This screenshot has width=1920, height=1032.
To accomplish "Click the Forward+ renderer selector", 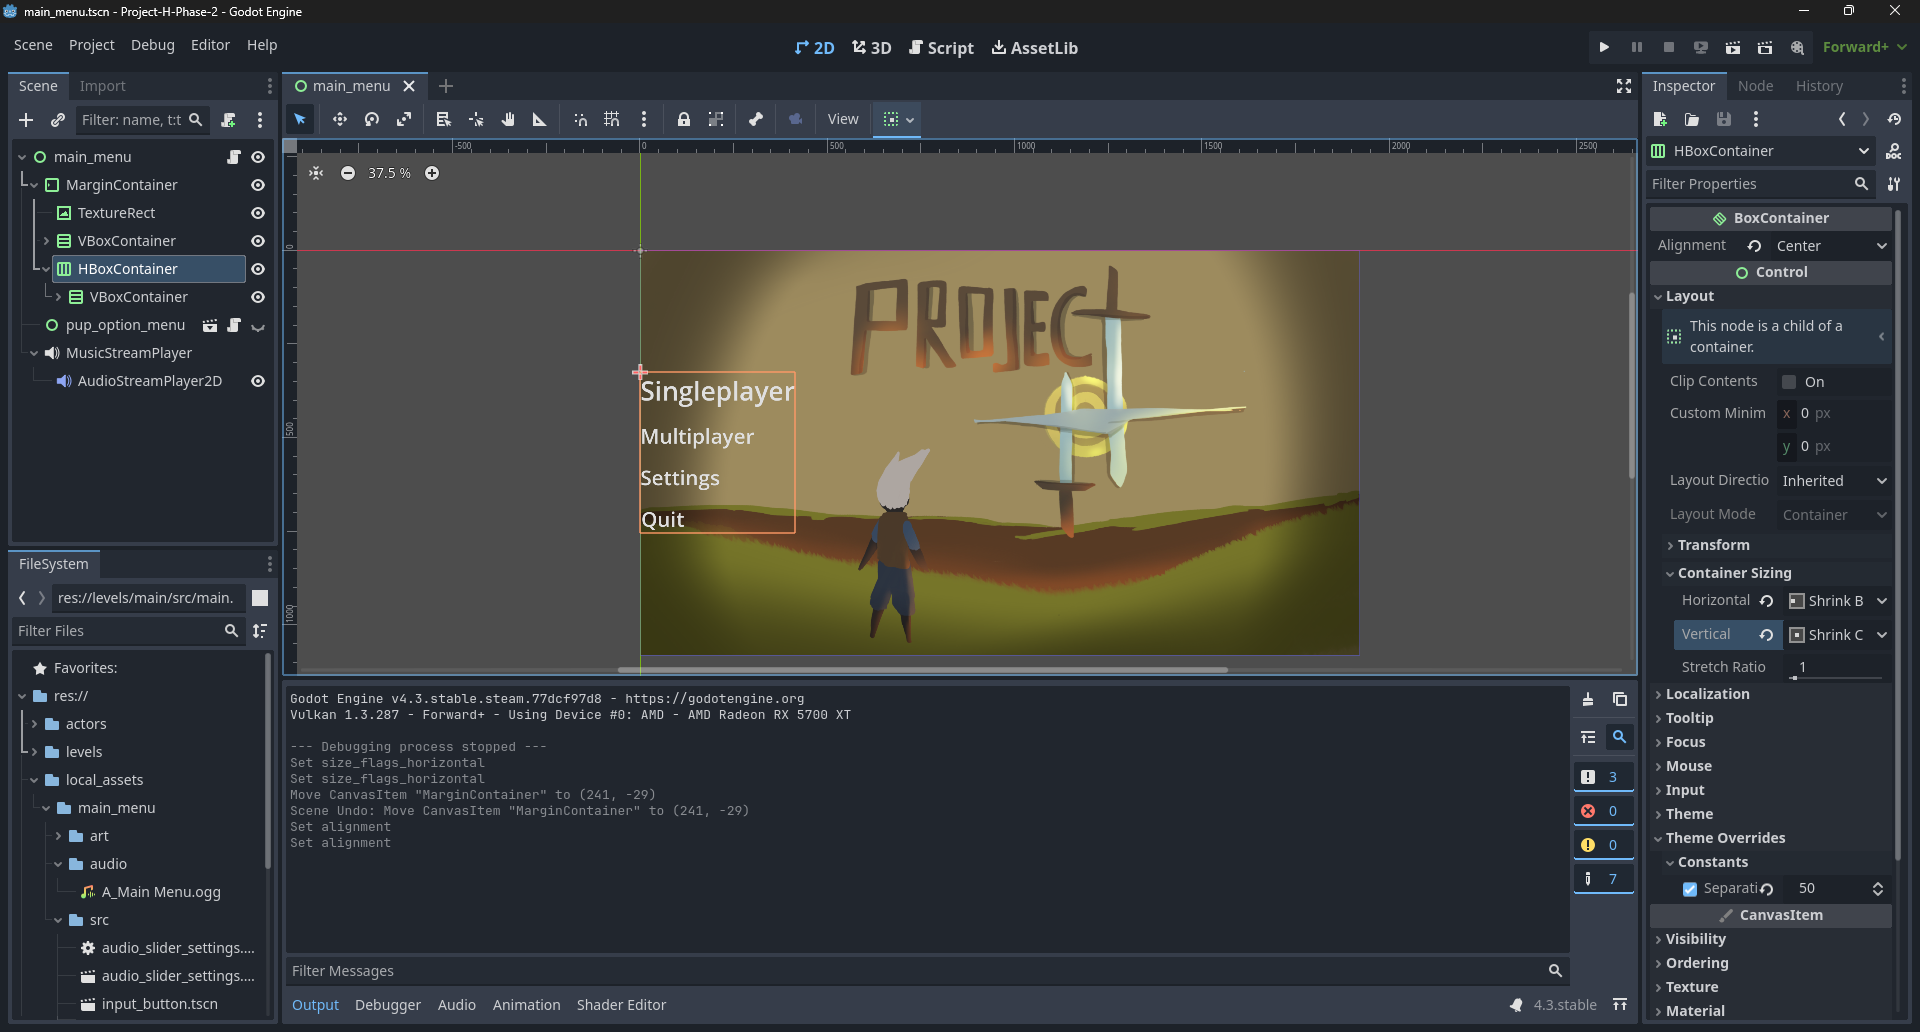I will [x=1865, y=47].
